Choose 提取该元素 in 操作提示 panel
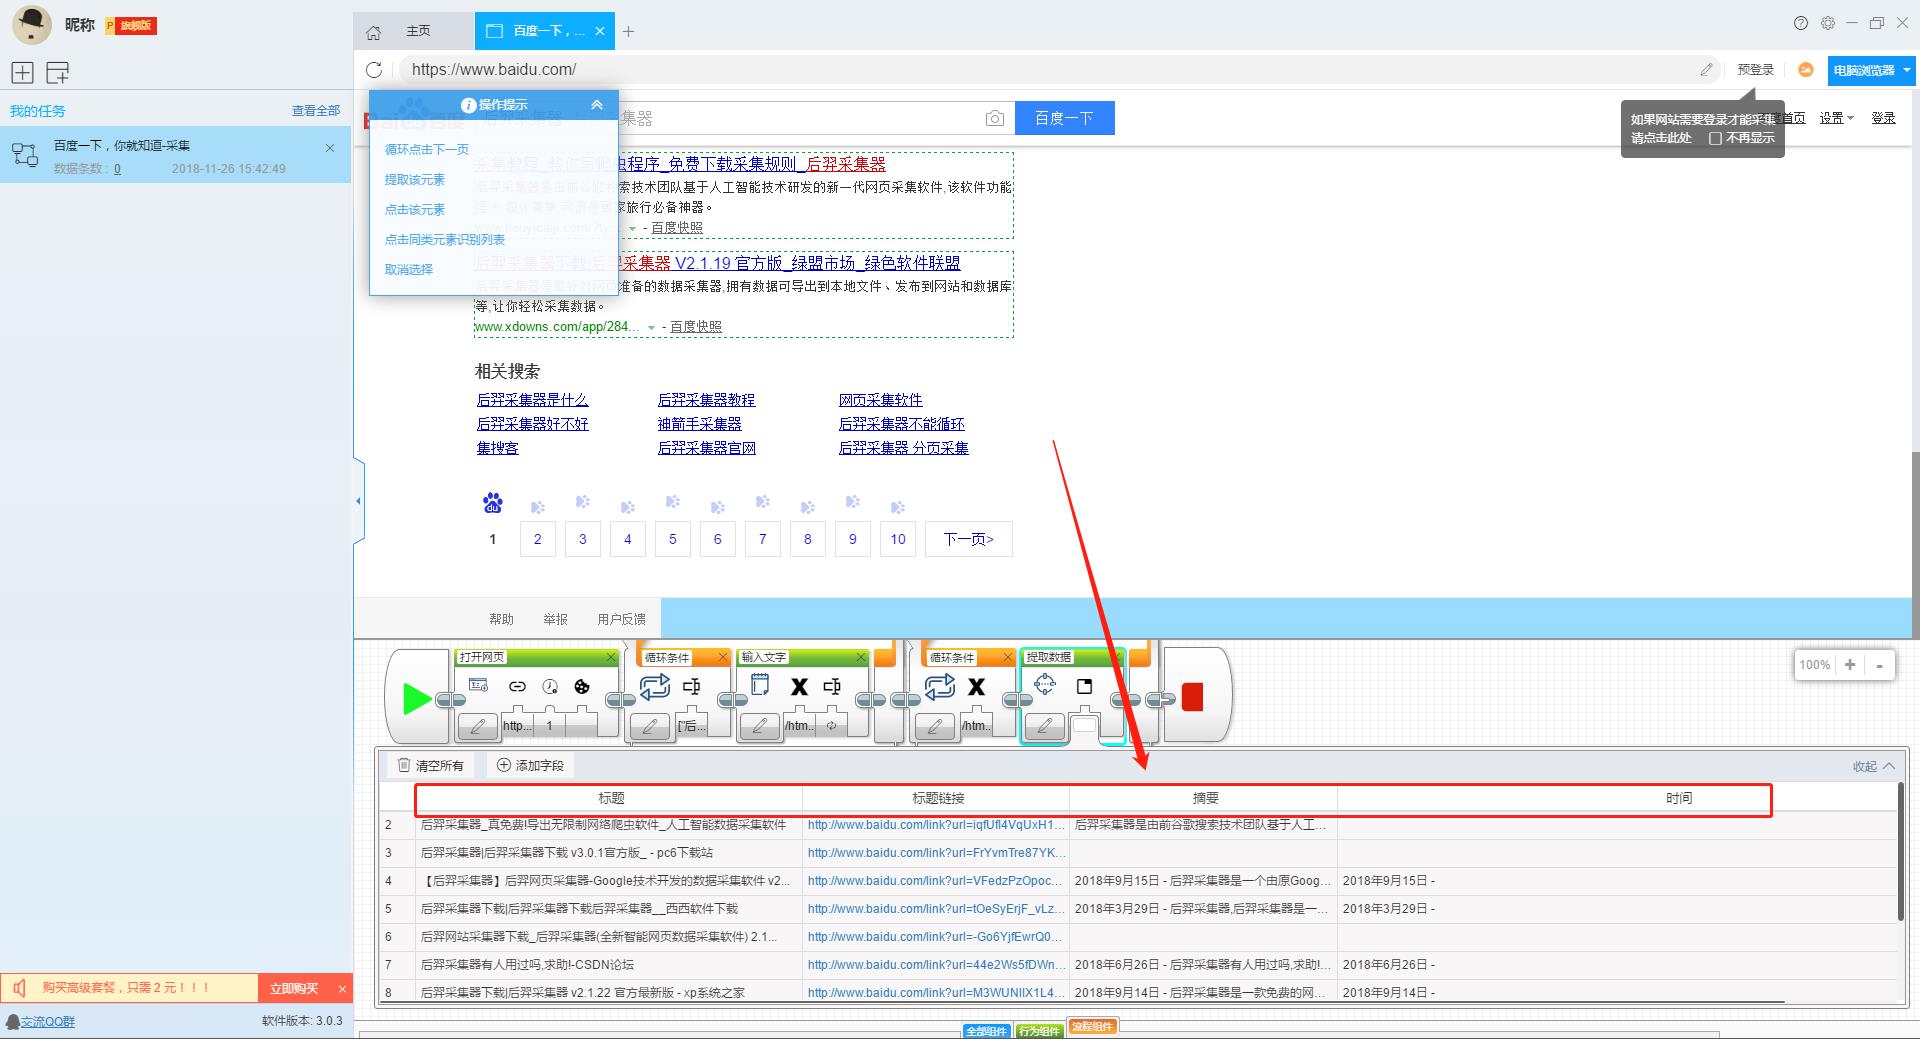 coord(415,179)
